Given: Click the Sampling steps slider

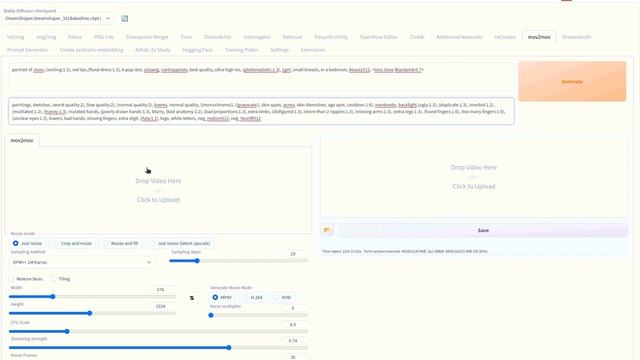Looking at the screenshot, I should [239, 261].
